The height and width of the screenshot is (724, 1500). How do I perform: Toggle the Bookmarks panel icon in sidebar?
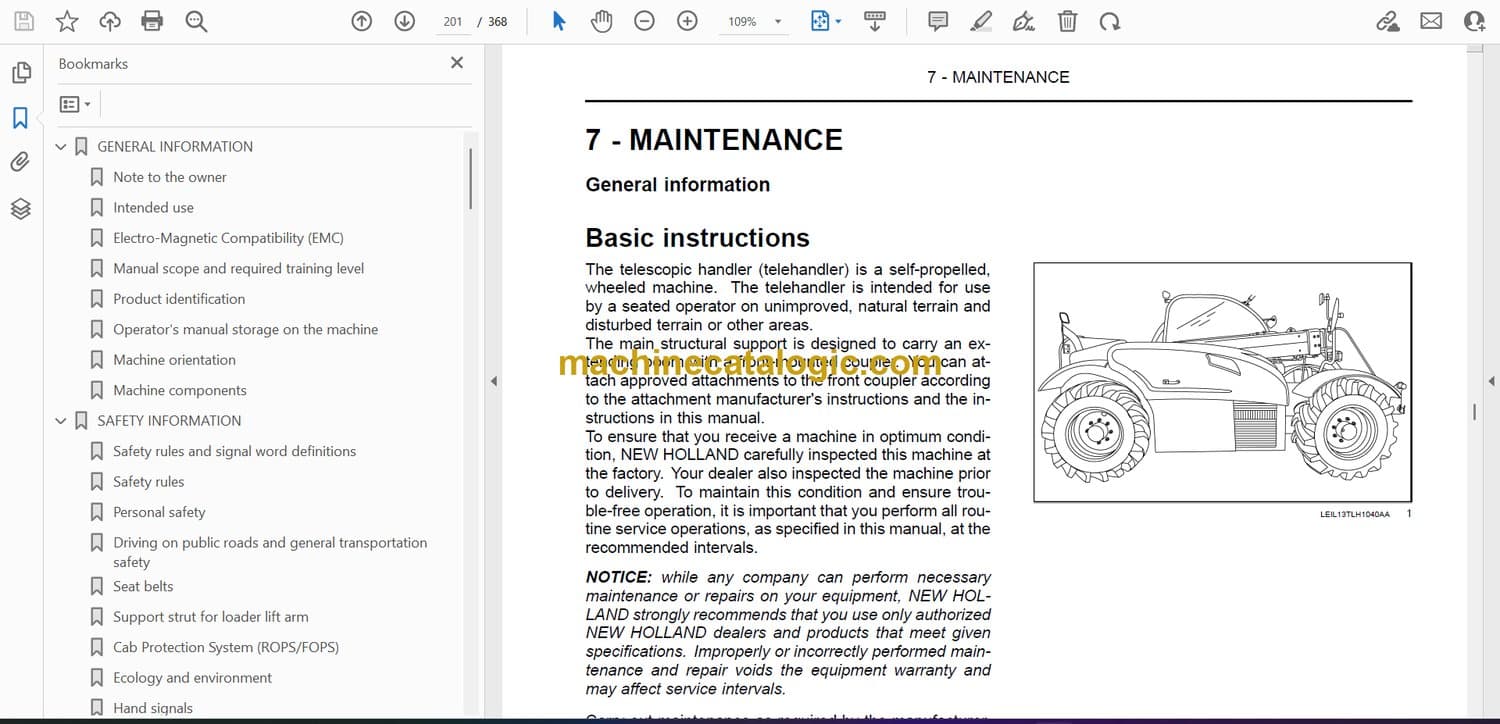click(x=20, y=118)
